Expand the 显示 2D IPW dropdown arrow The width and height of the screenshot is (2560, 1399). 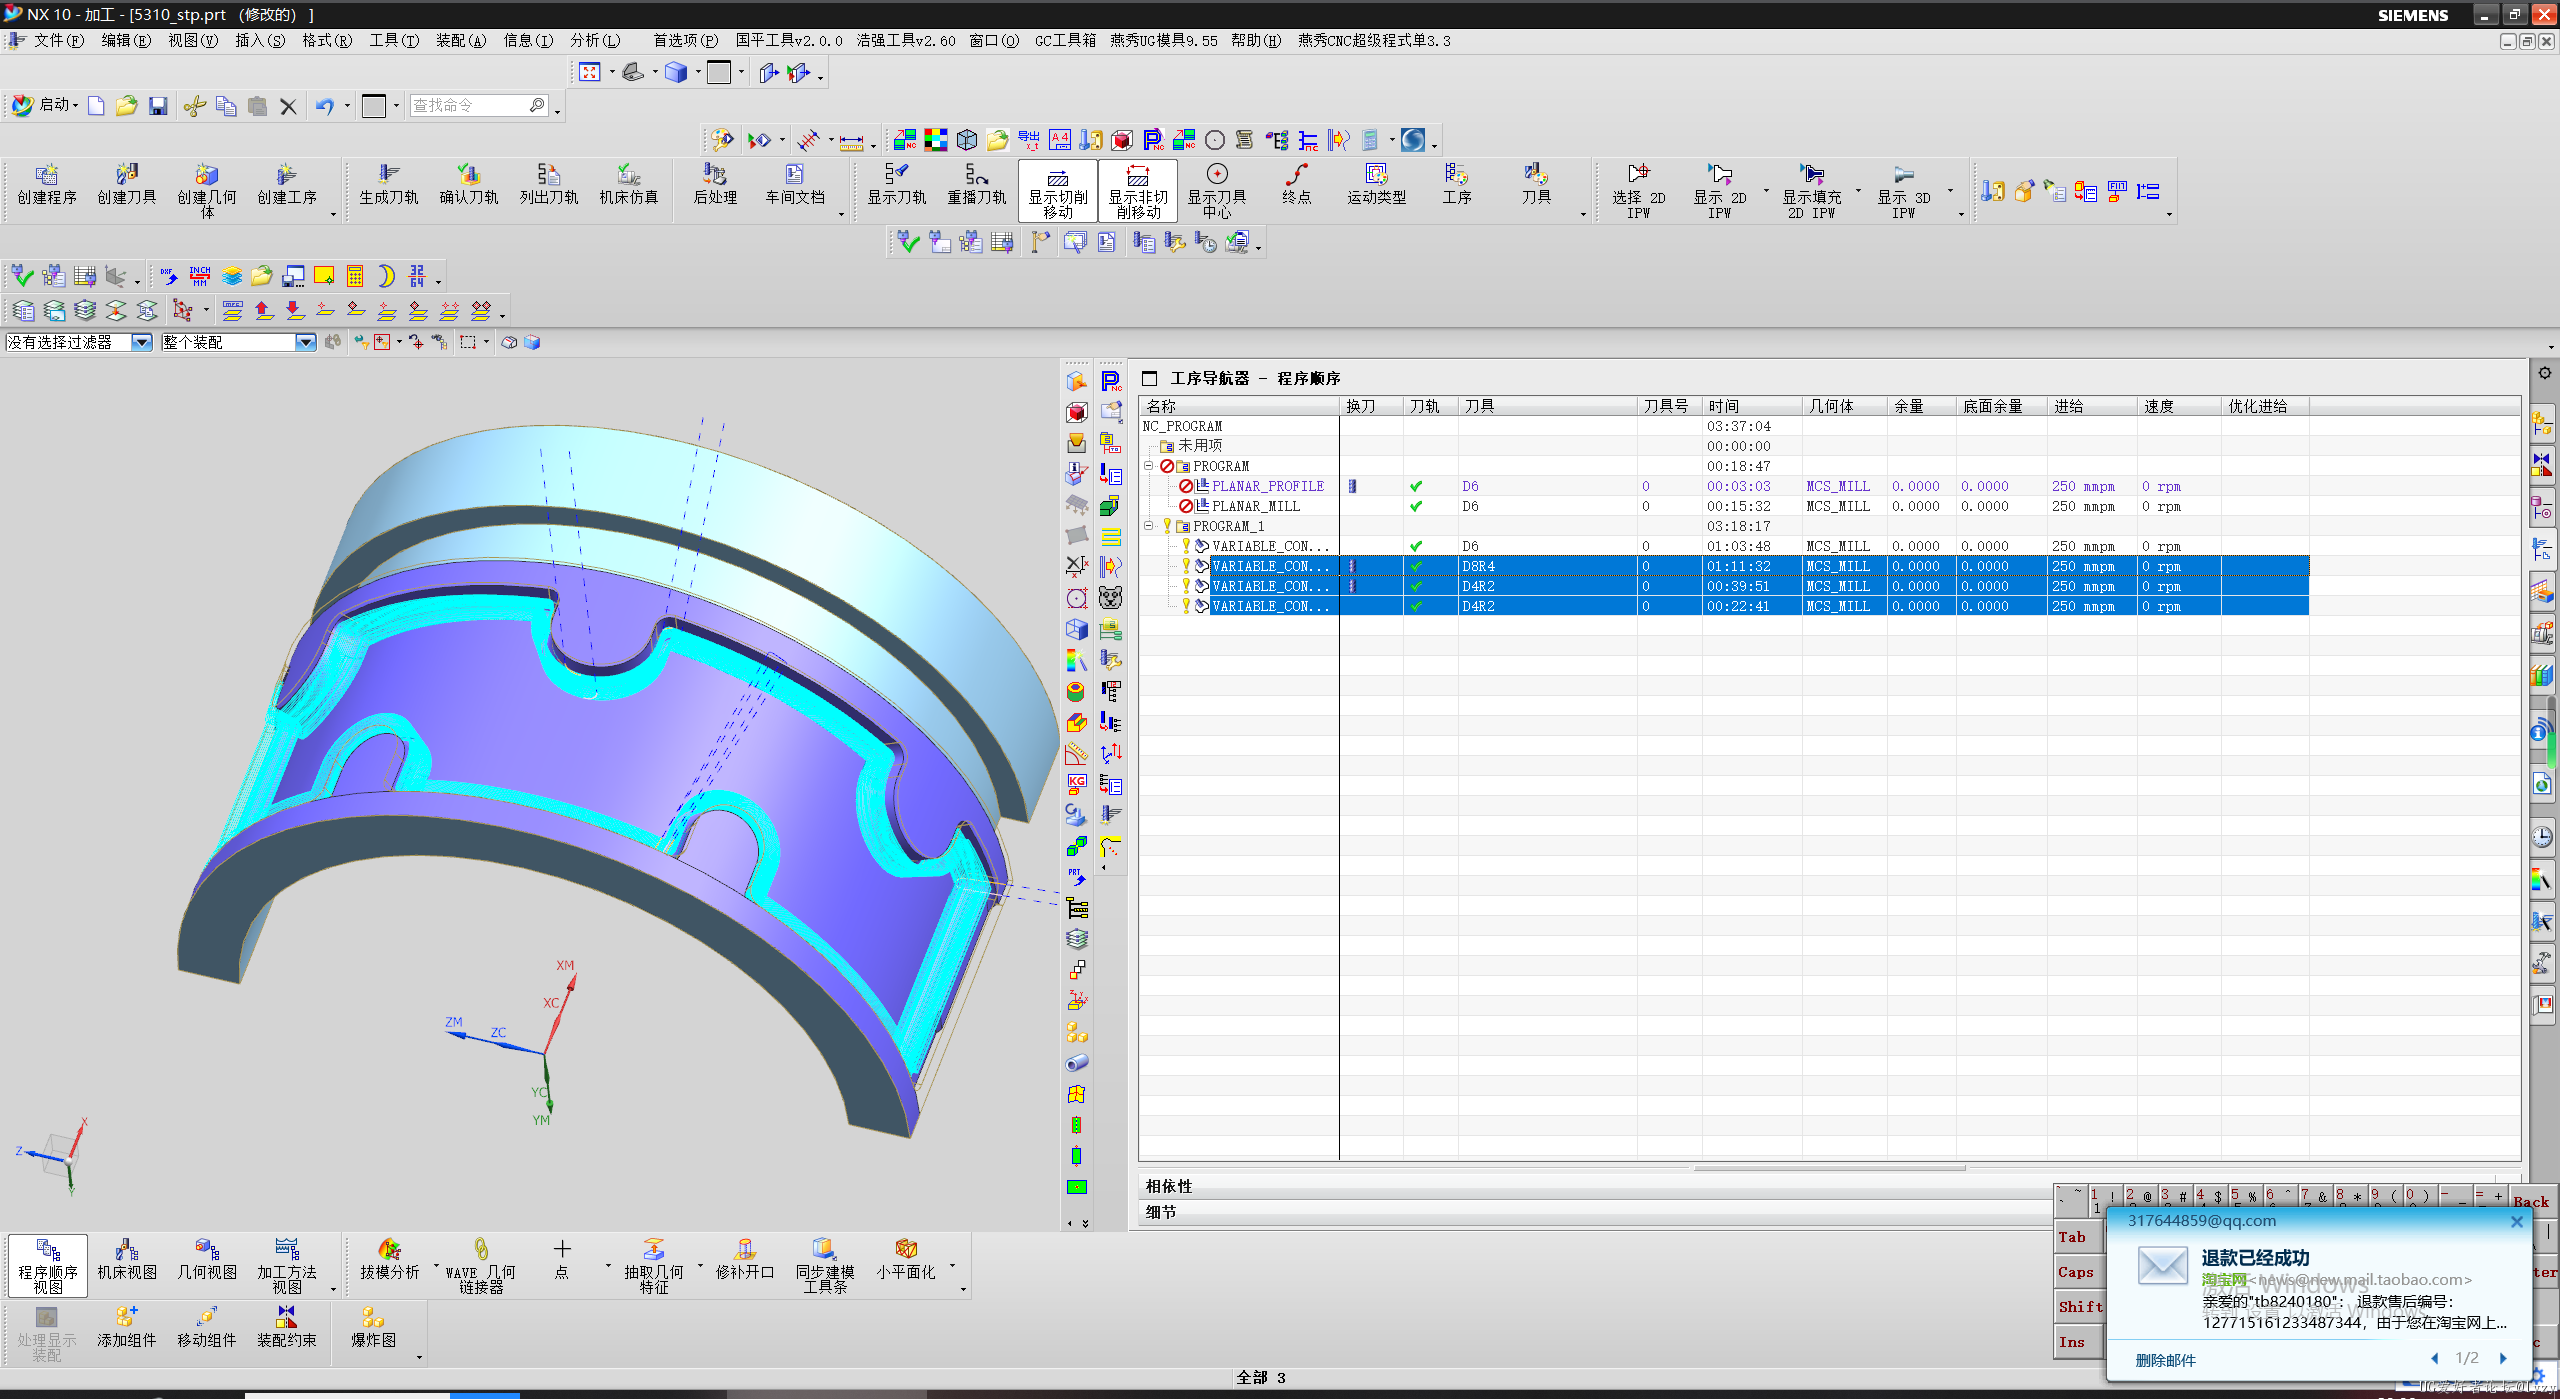[x=1766, y=190]
